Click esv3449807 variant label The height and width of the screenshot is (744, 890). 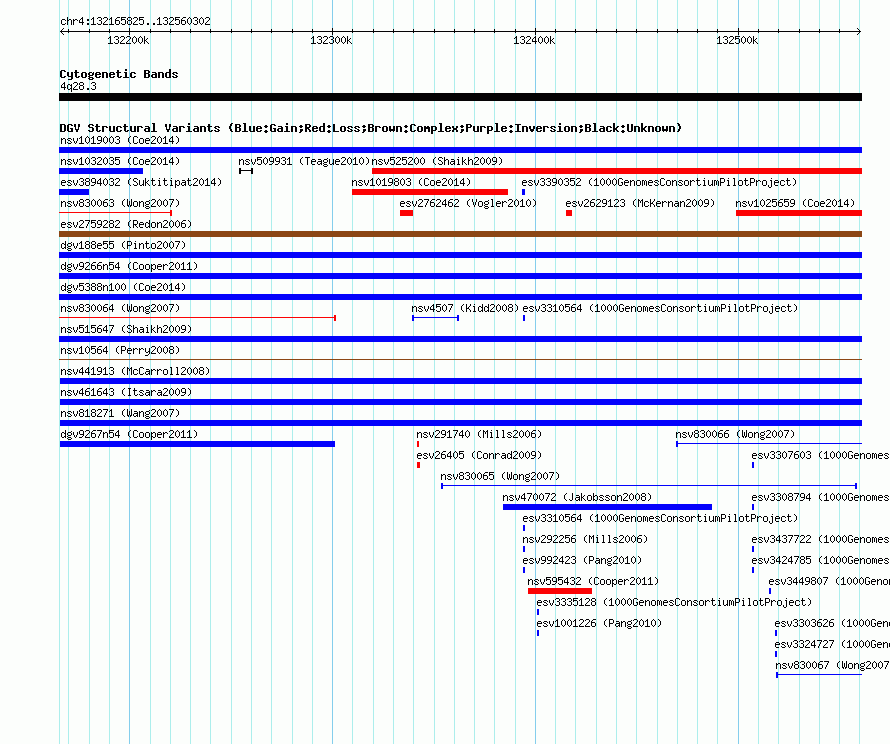tap(829, 581)
